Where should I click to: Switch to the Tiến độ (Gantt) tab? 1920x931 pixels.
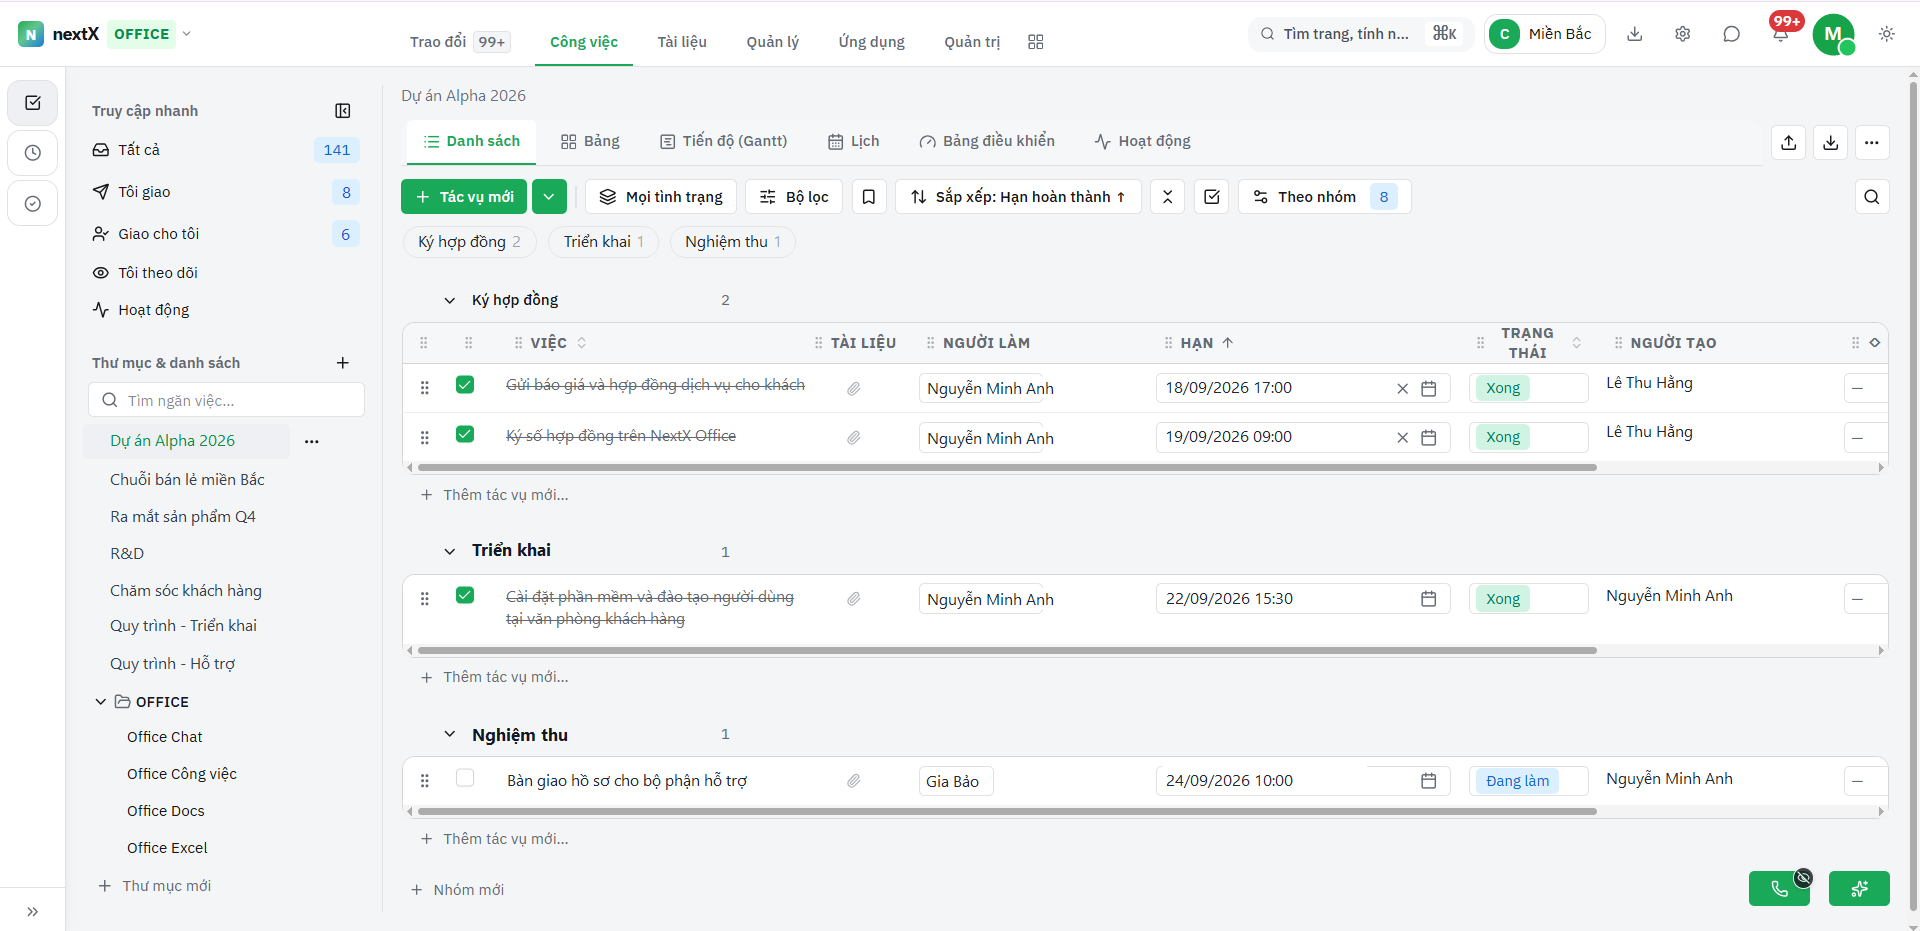pyautogui.click(x=724, y=141)
